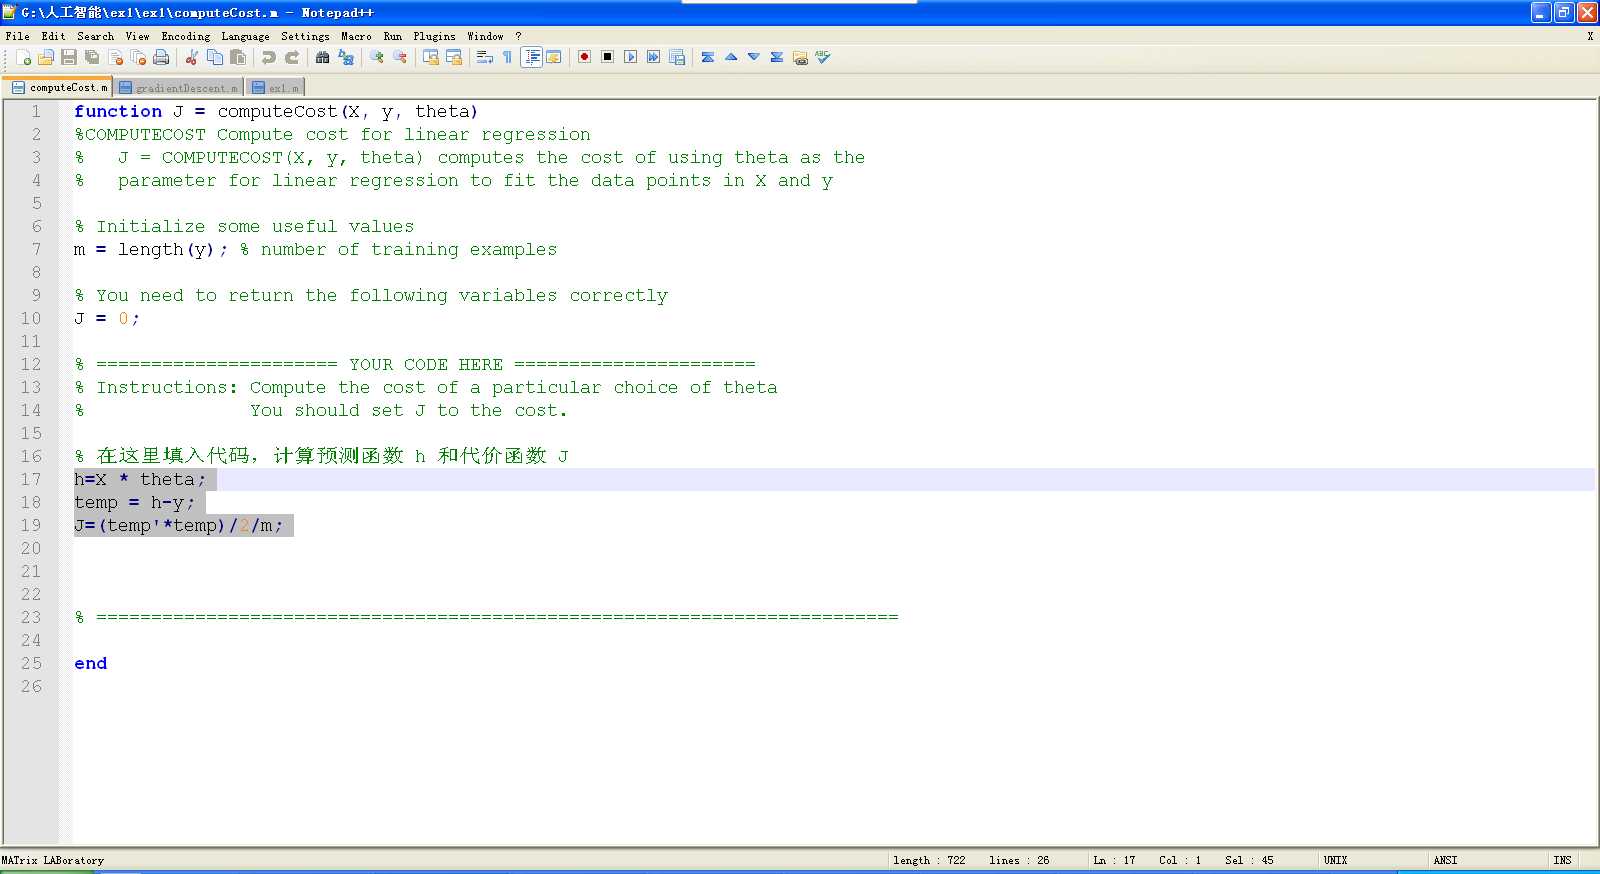This screenshot has width=1600, height=874.
Task: Click the Open file toolbar icon
Action: click(46, 58)
